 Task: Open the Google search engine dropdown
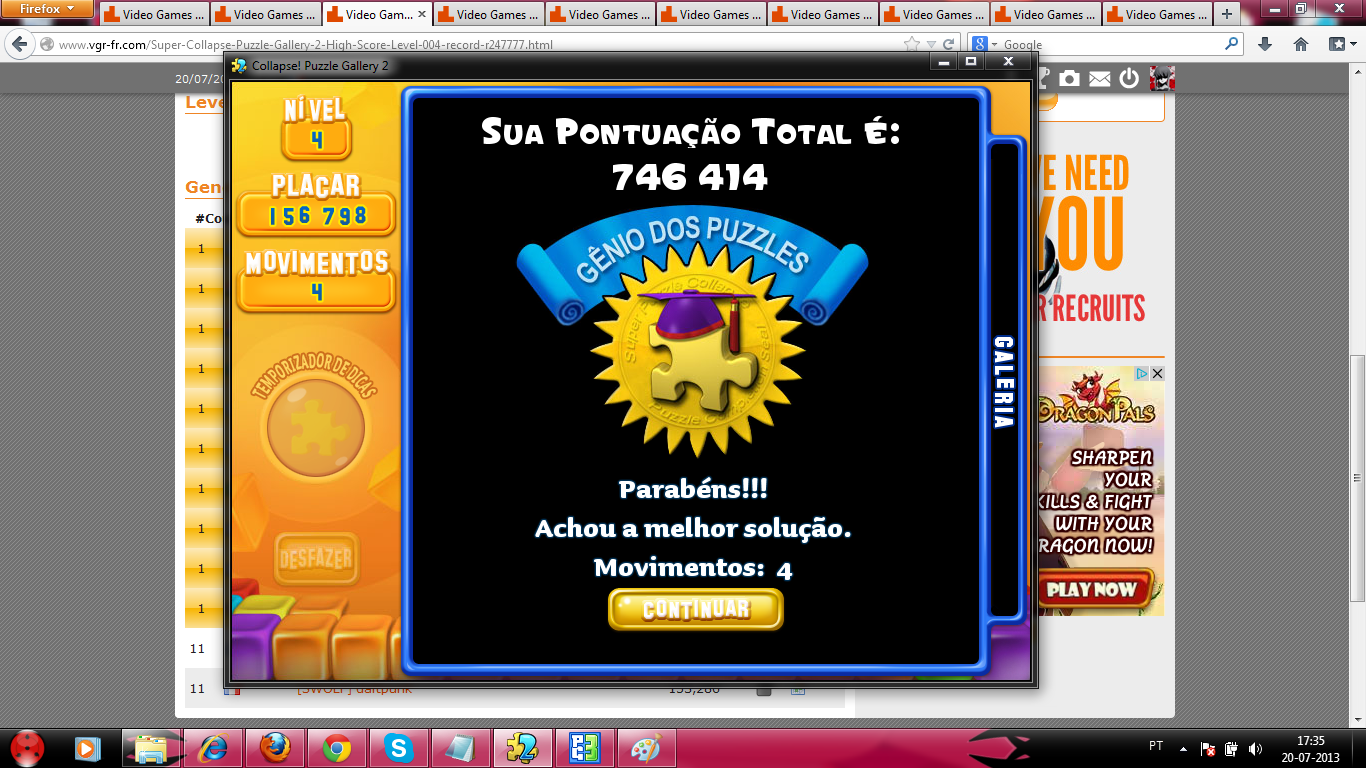(985, 44)
